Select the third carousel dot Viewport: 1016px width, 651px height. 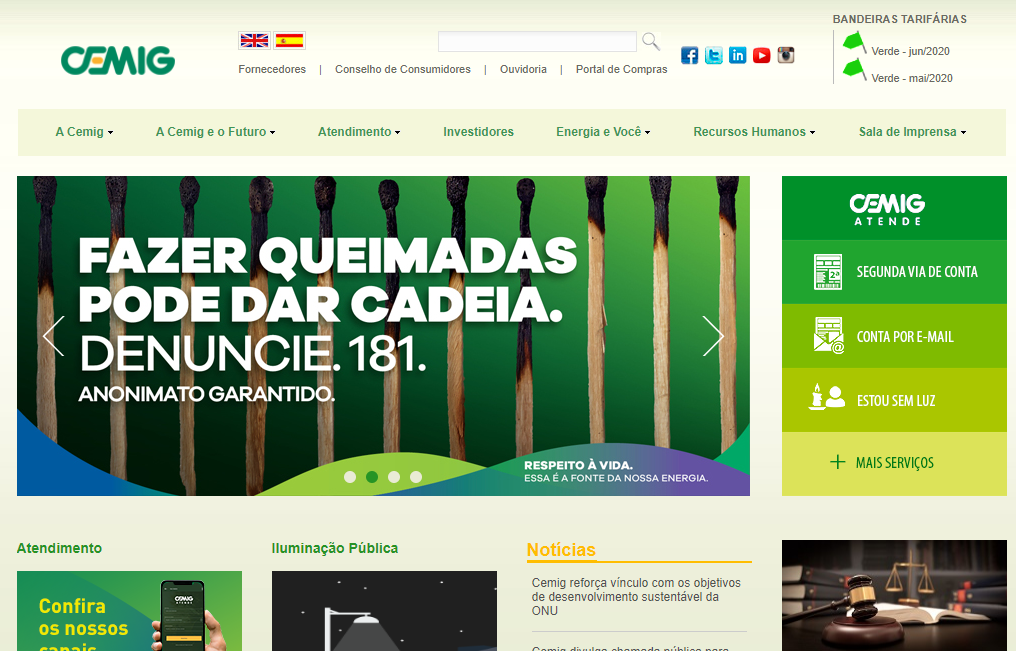(x=394, y=477)
